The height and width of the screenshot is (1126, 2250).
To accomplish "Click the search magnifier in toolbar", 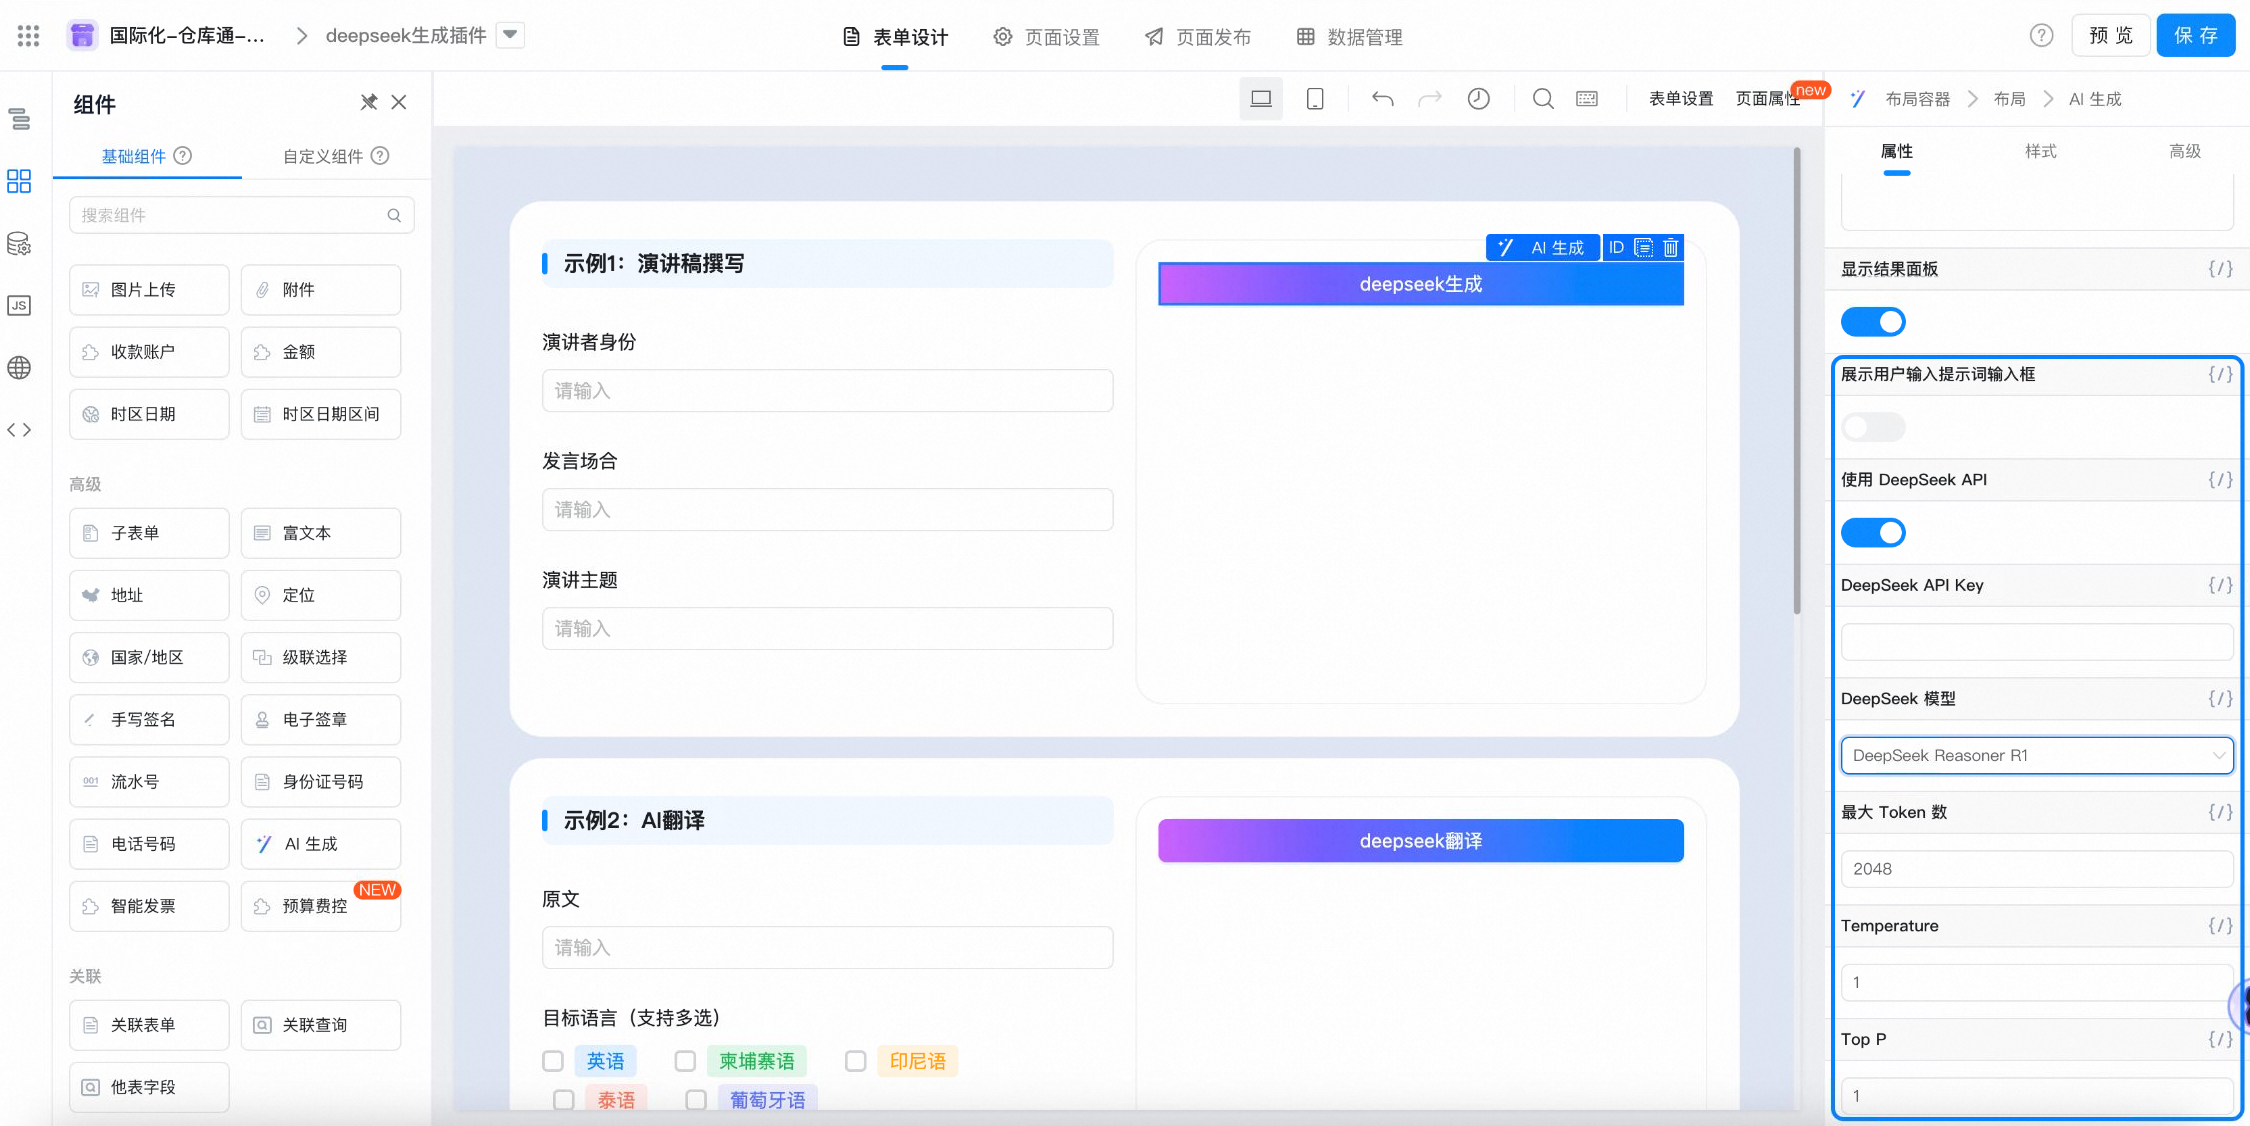I will coord(1543,99).
